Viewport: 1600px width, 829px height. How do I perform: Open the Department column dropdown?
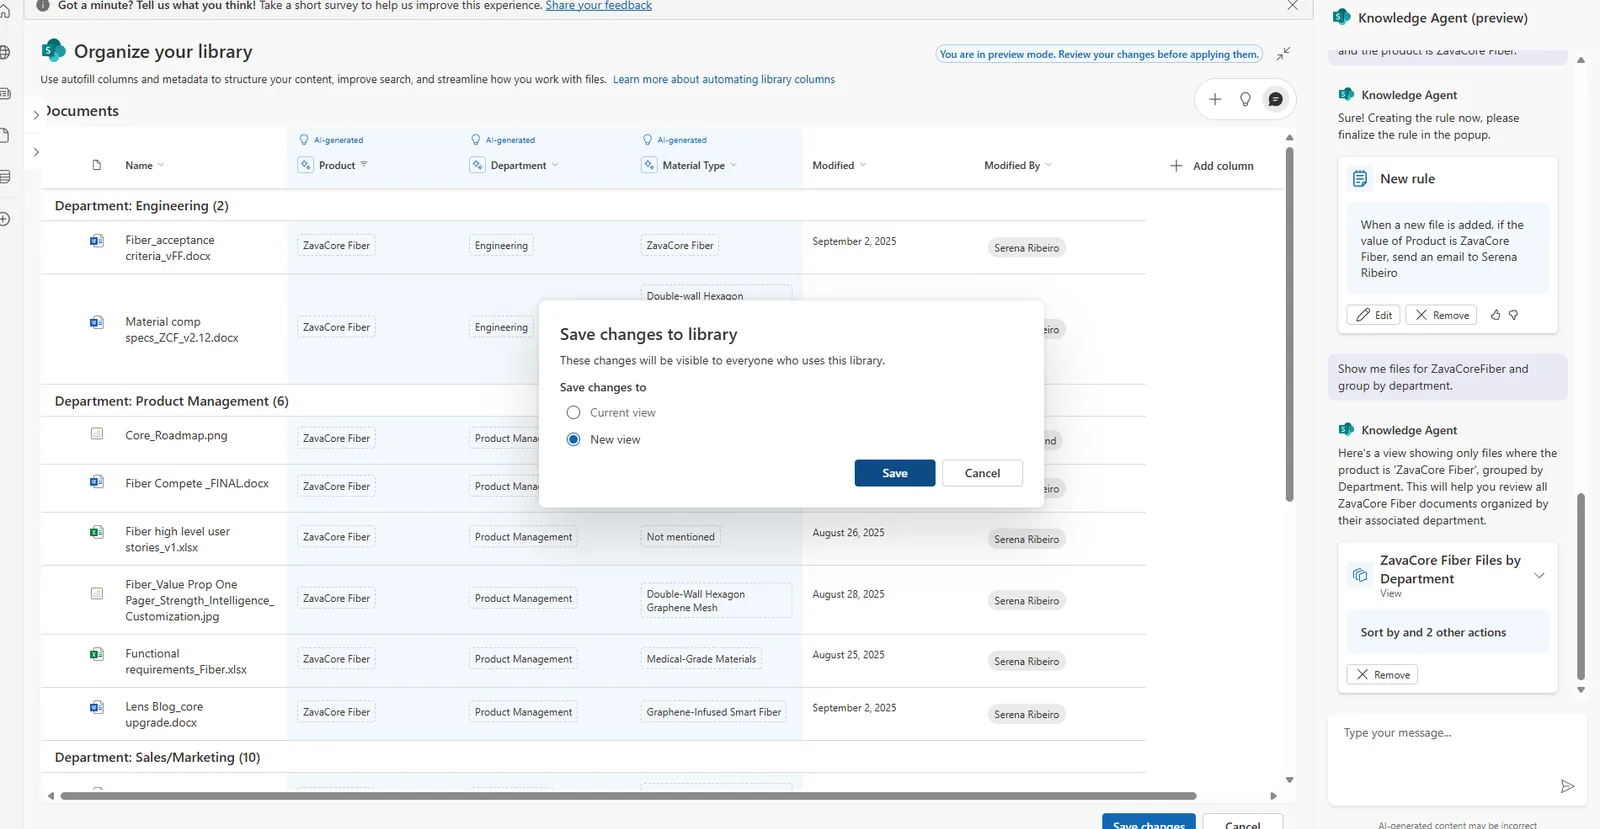coord(555,165)
